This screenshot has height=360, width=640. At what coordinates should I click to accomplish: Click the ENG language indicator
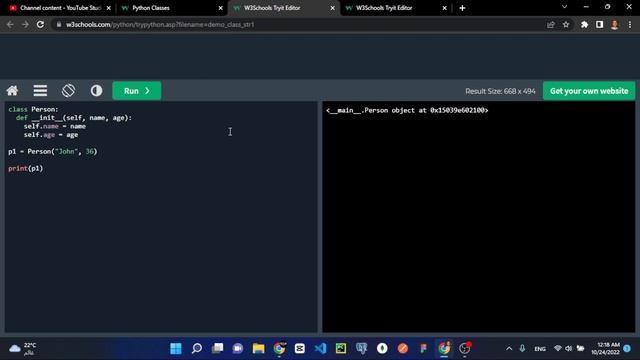[x=540, y=349]
